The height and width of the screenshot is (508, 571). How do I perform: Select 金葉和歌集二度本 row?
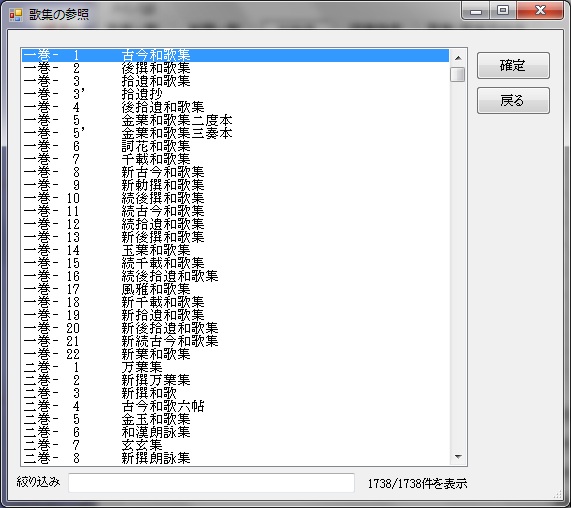(x=235, y=120)
